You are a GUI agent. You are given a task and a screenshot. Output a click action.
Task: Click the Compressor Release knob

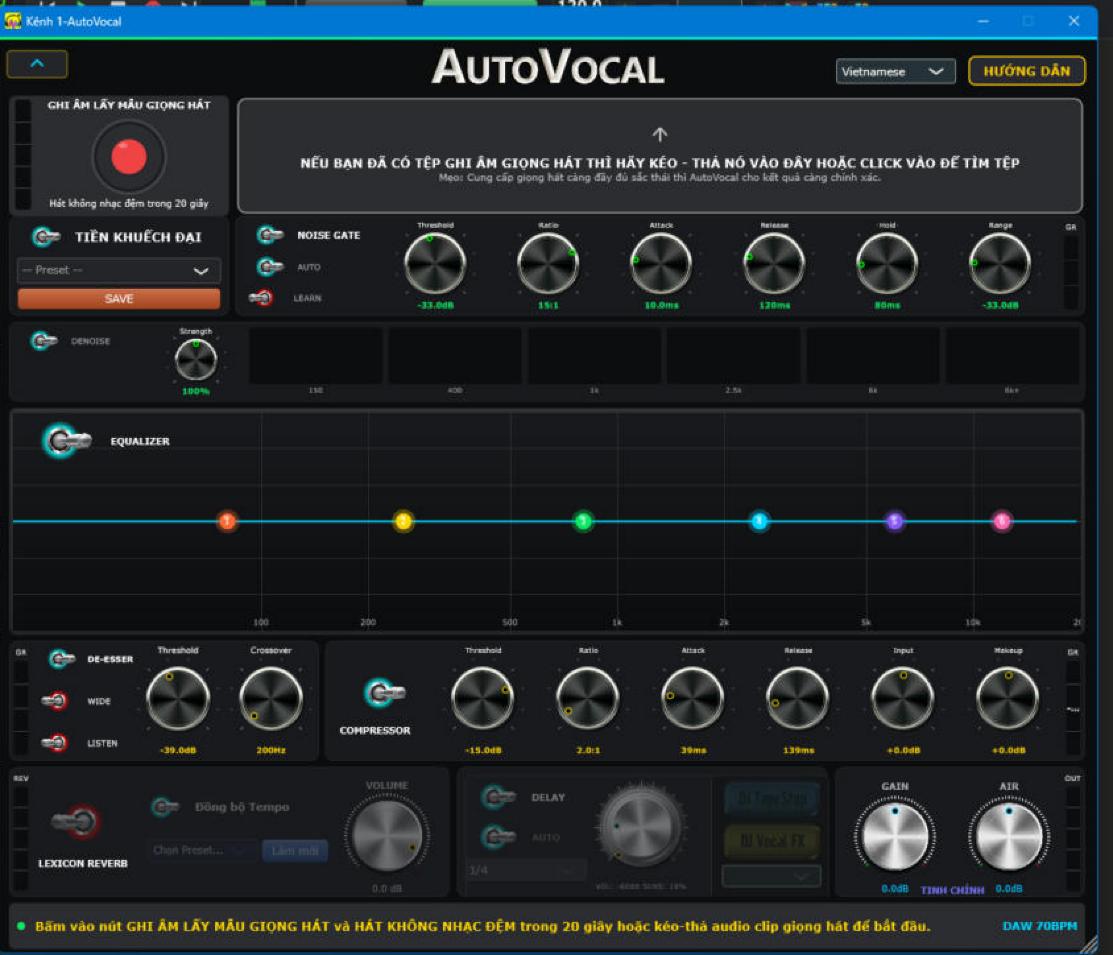coord(798,699)
